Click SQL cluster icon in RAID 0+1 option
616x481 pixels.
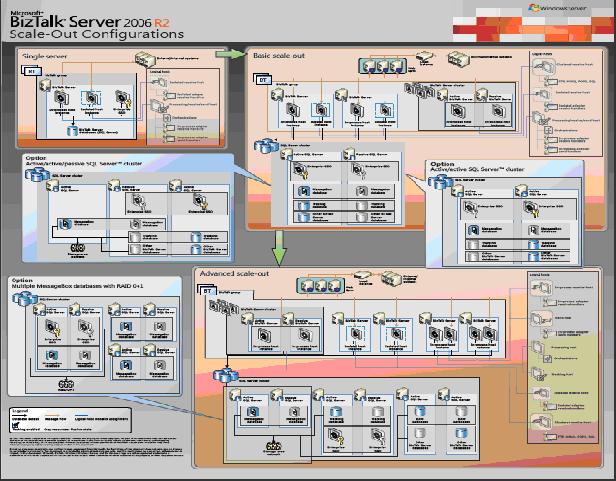25,298
